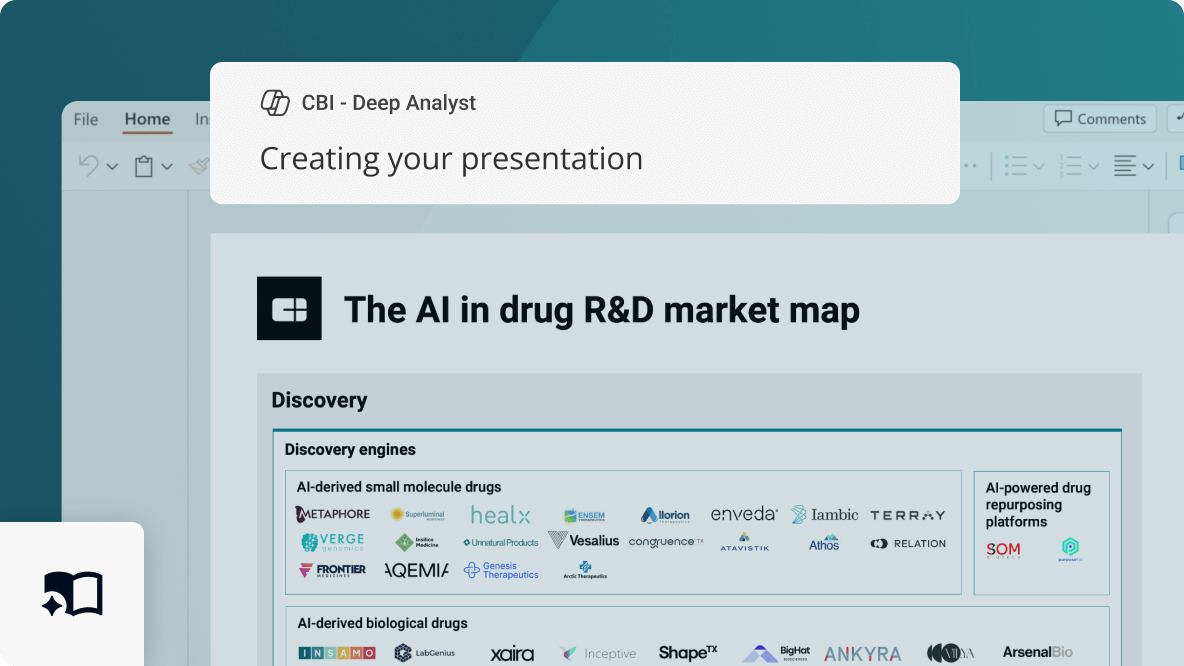The height and width of the screenshot is (666, 1184).
Task: Expand the numbered list dropdown arrow
Action: [1093, 167]
